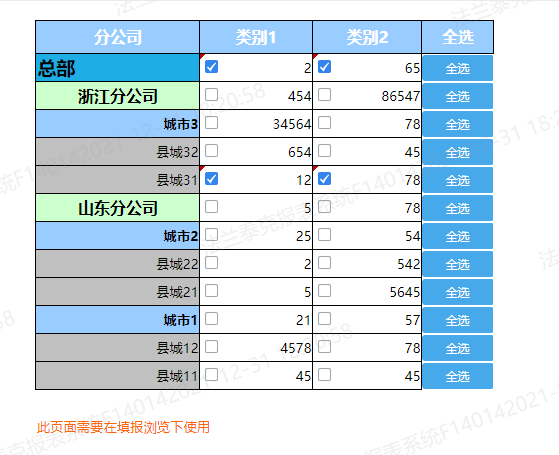Screen dimensions: 559x455
Task: Check 类别2 checkbox for 山东分公司
Action: point(324,207)
